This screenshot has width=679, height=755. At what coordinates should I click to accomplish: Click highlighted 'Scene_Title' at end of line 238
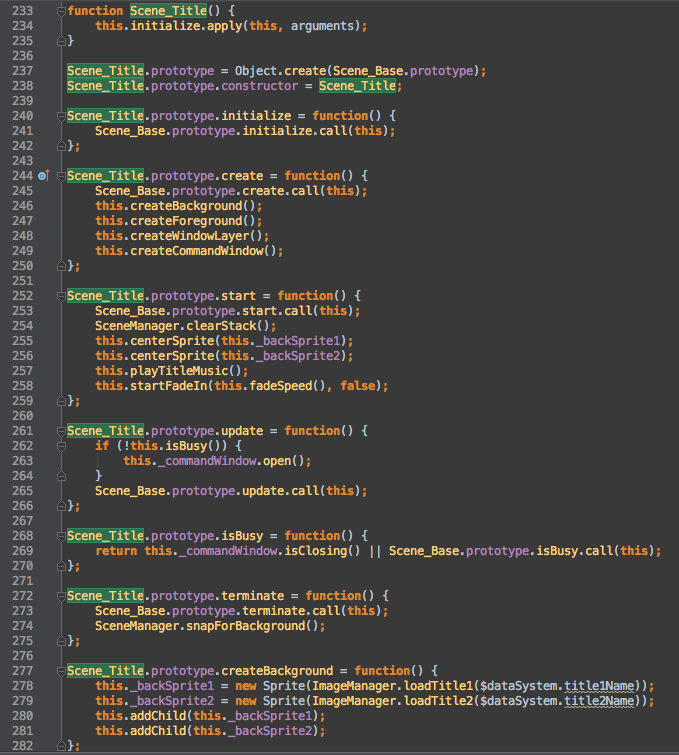point(357,86)
